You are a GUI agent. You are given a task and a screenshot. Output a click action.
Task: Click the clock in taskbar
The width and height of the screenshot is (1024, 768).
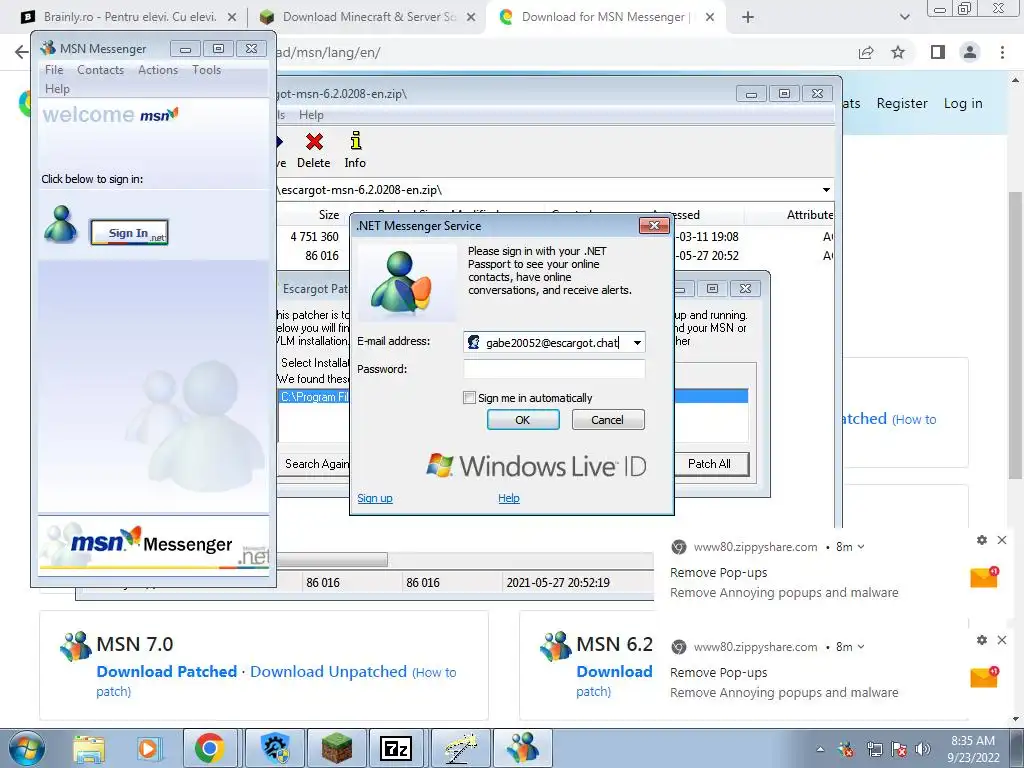974,749
